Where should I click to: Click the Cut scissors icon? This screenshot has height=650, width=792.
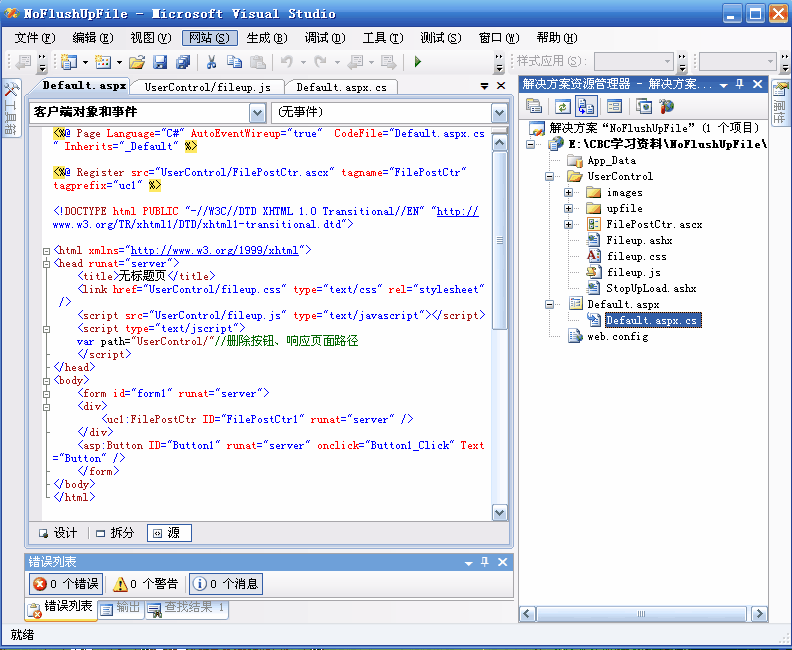point(211,62)
